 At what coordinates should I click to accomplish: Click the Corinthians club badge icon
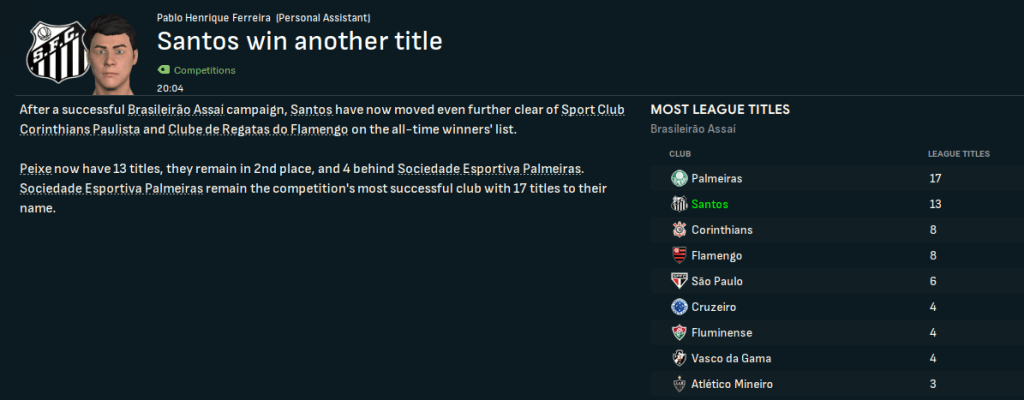click(x=679, y=230)
